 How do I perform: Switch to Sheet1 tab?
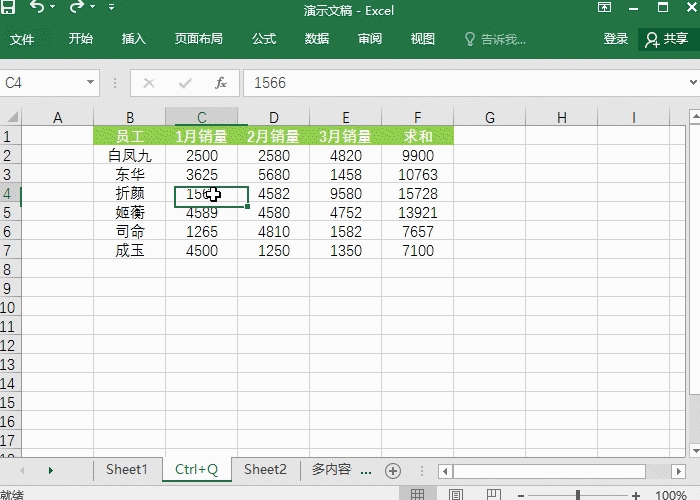(127, 470)
